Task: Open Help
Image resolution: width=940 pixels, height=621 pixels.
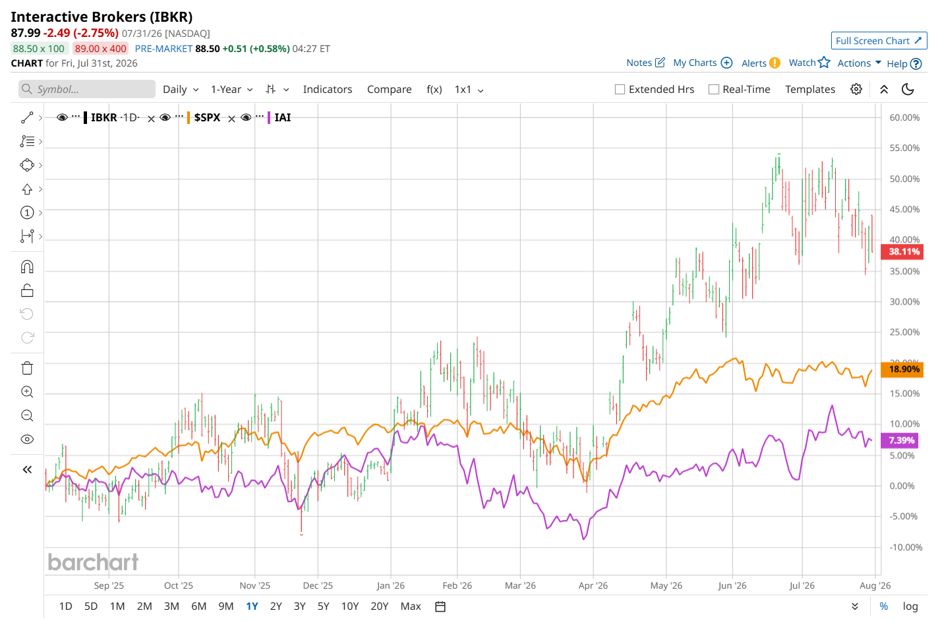Action: coord(904,64)
